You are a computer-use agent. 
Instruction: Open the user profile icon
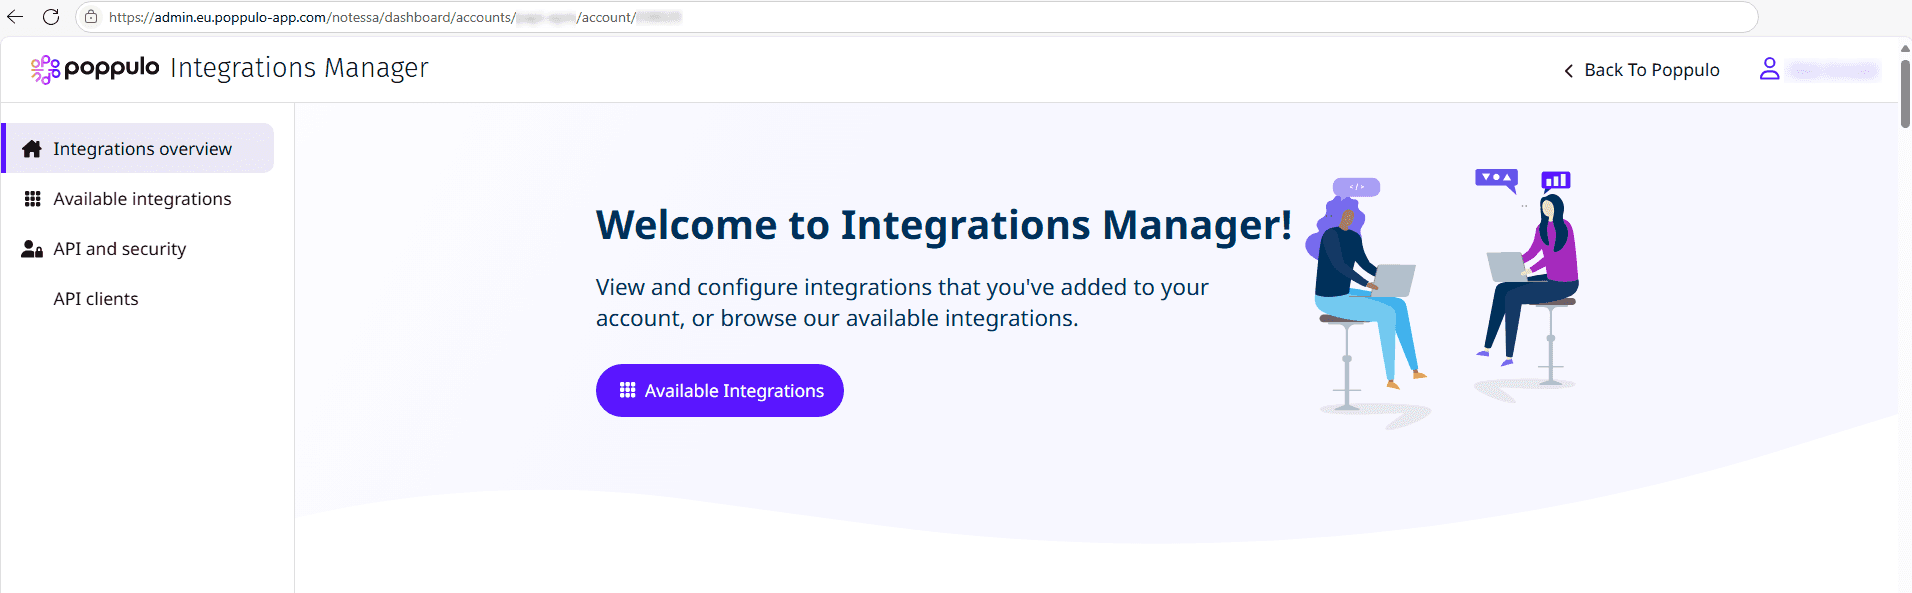pyautogui.click(x=1769, y=69)
